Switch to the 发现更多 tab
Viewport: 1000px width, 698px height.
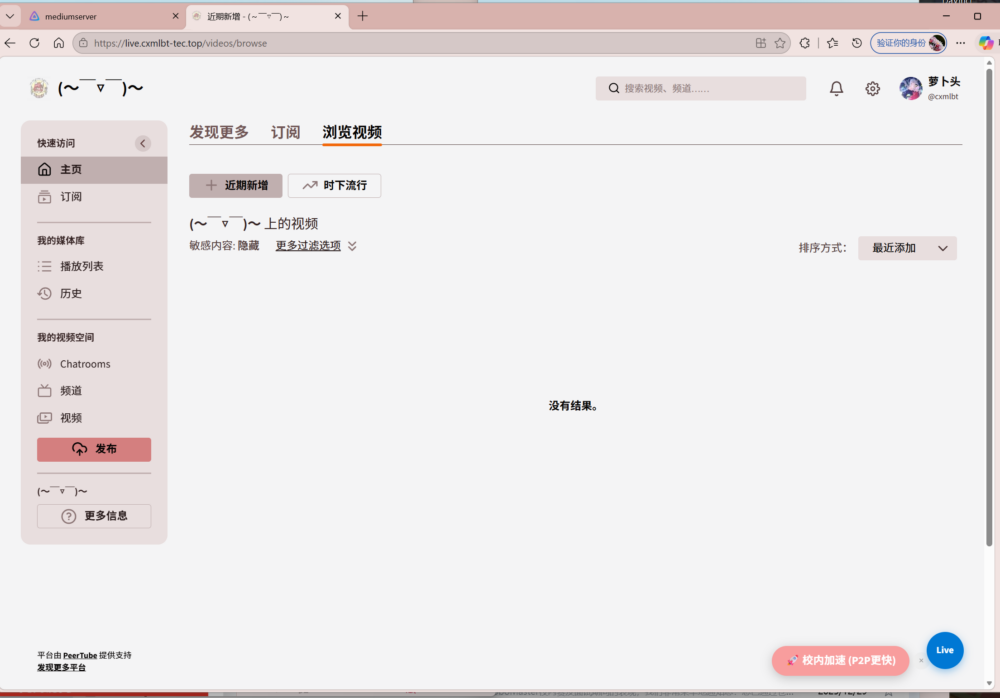pos(219,132)
